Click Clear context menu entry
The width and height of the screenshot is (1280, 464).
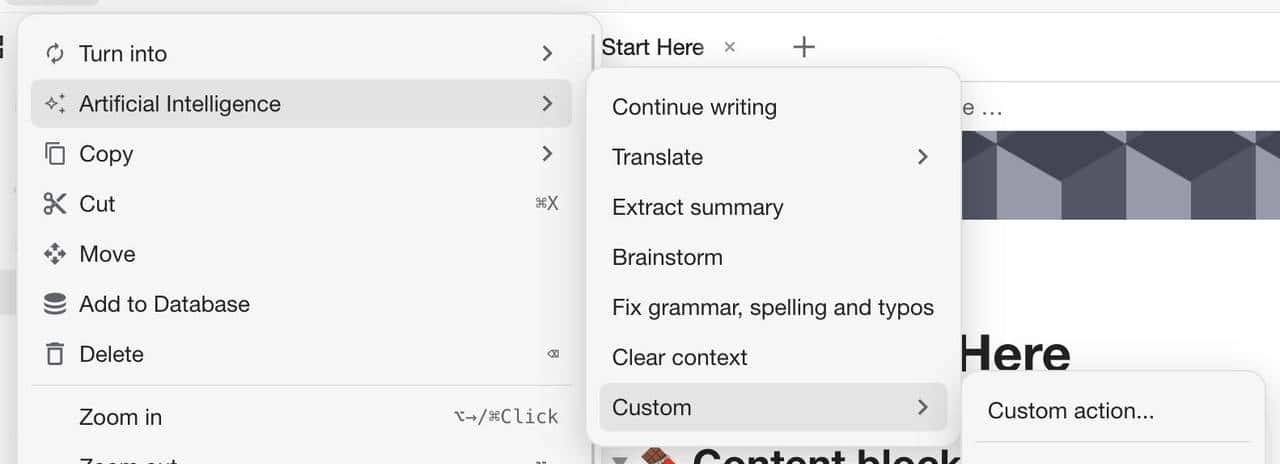pos(679,357)
